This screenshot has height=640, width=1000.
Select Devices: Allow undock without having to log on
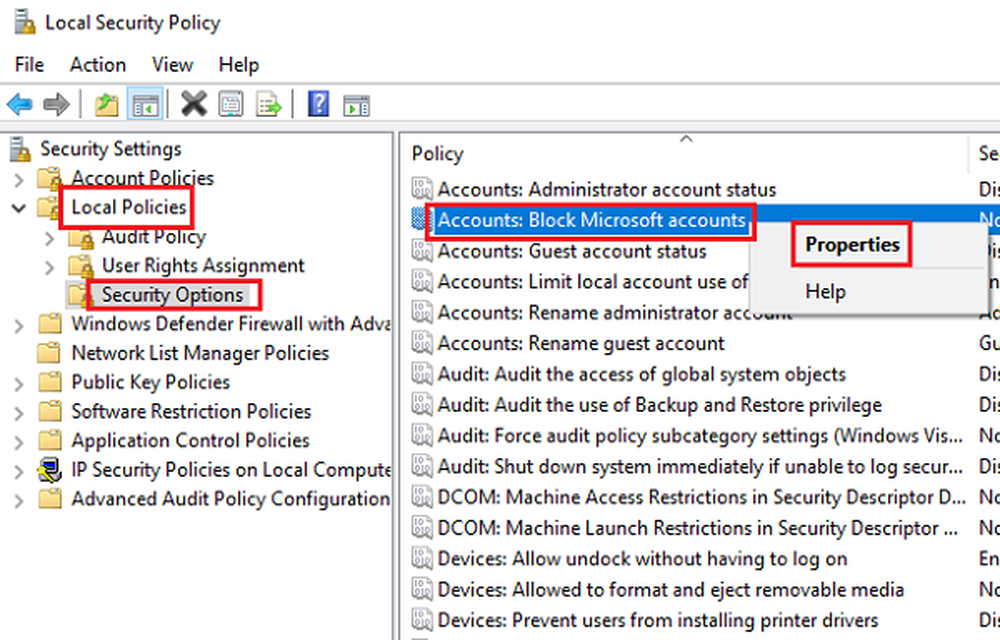click(642, 559)
